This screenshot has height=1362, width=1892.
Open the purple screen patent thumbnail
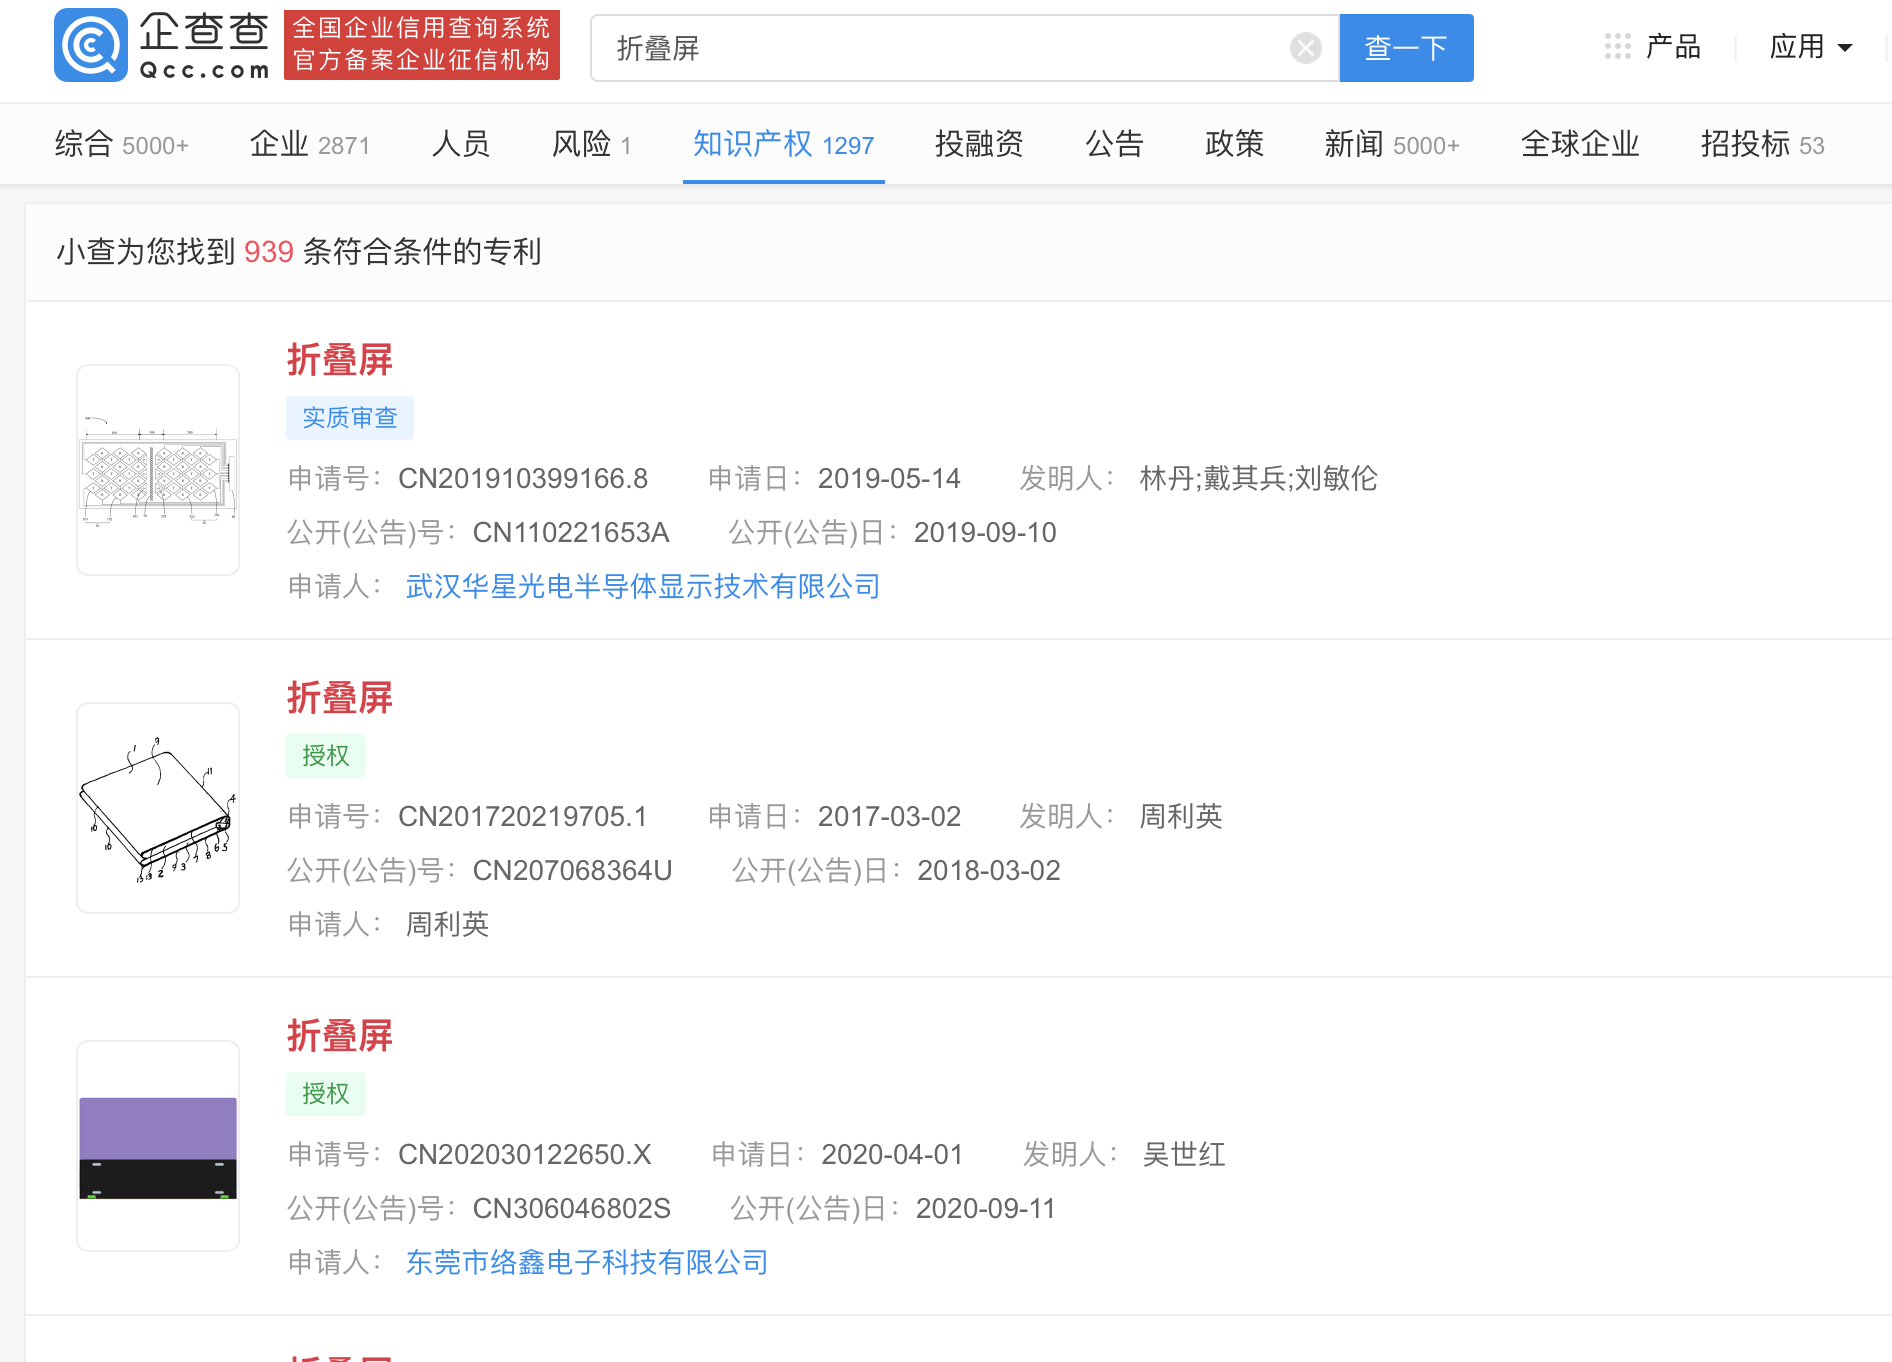click(x=158, y=1146)
